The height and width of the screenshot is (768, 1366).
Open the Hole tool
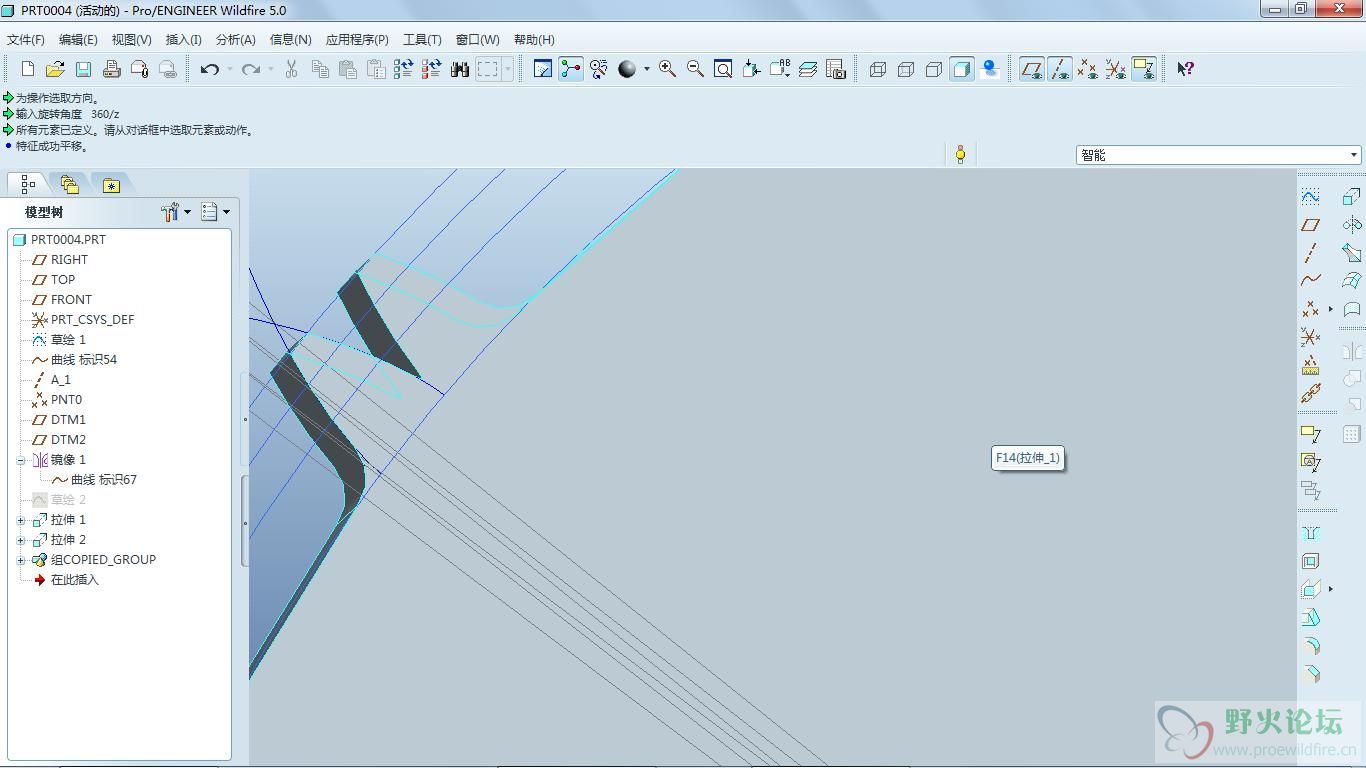1311,533
